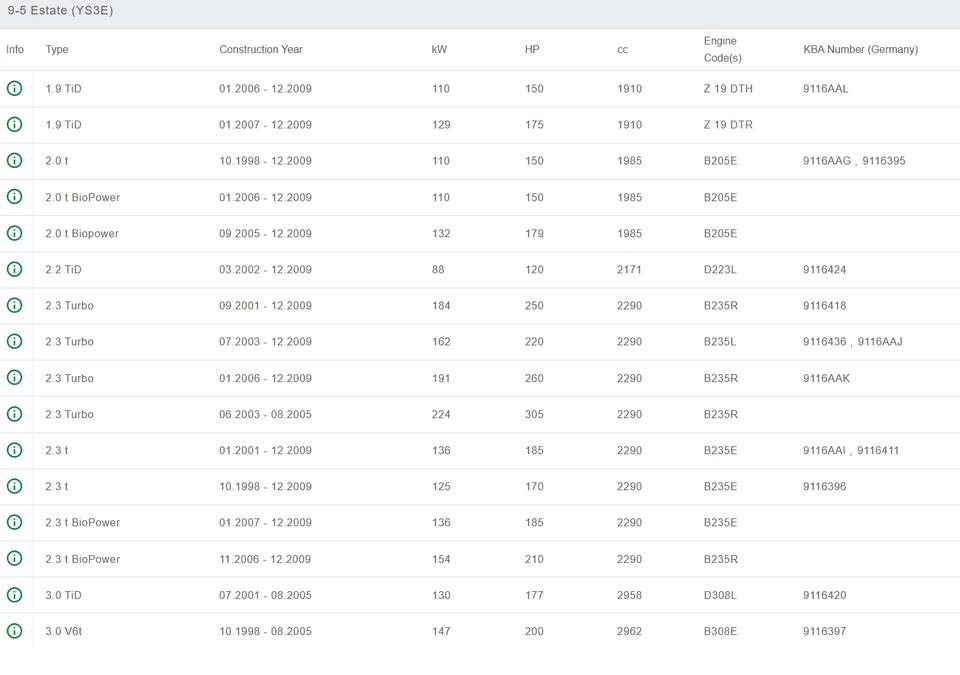This screenshot has width=960, height=675.
Task: Select the 2958 cc value
Action: (629, 595)
